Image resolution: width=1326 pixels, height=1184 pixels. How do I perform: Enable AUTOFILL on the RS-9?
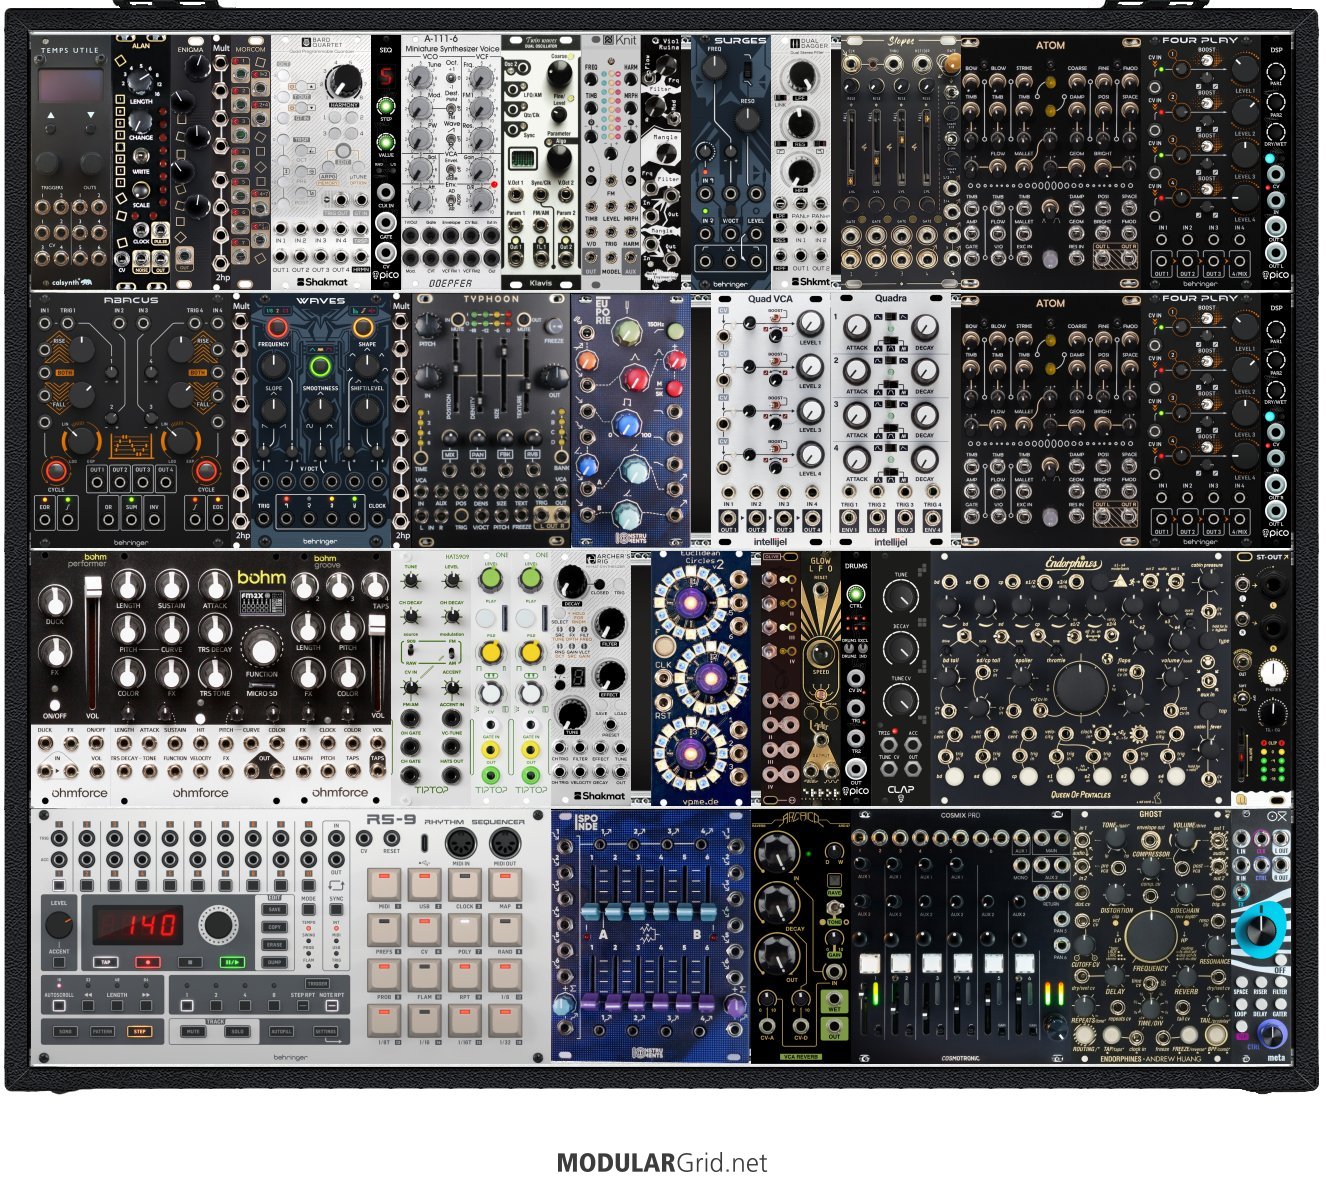pyautogui.click(x=281, y=1031)
